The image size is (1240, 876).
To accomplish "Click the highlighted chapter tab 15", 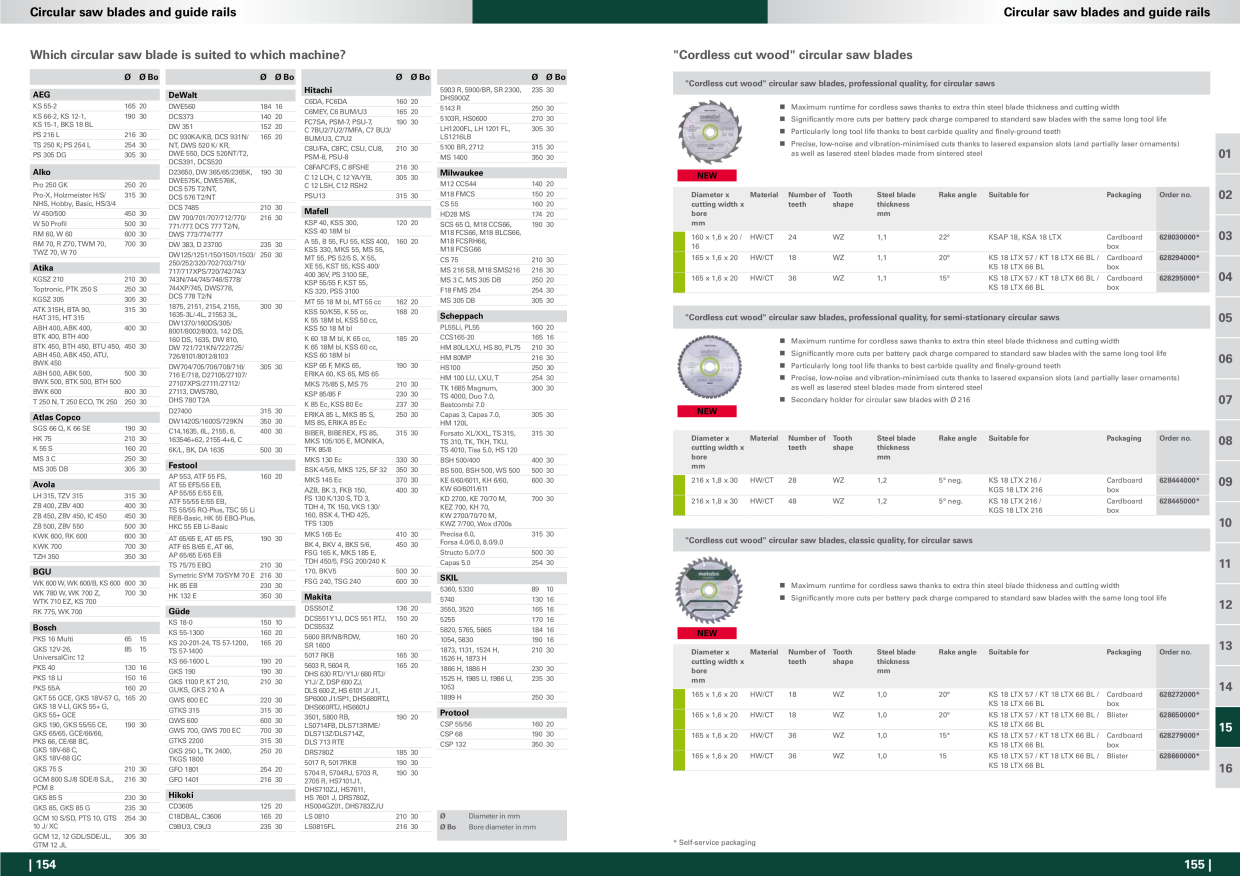I will (1226, 728).
